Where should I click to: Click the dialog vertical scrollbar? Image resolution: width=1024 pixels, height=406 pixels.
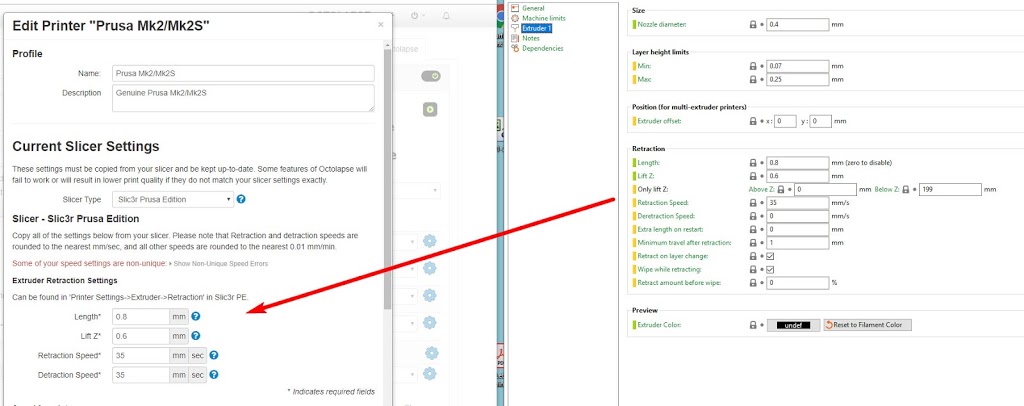[388, 180]
